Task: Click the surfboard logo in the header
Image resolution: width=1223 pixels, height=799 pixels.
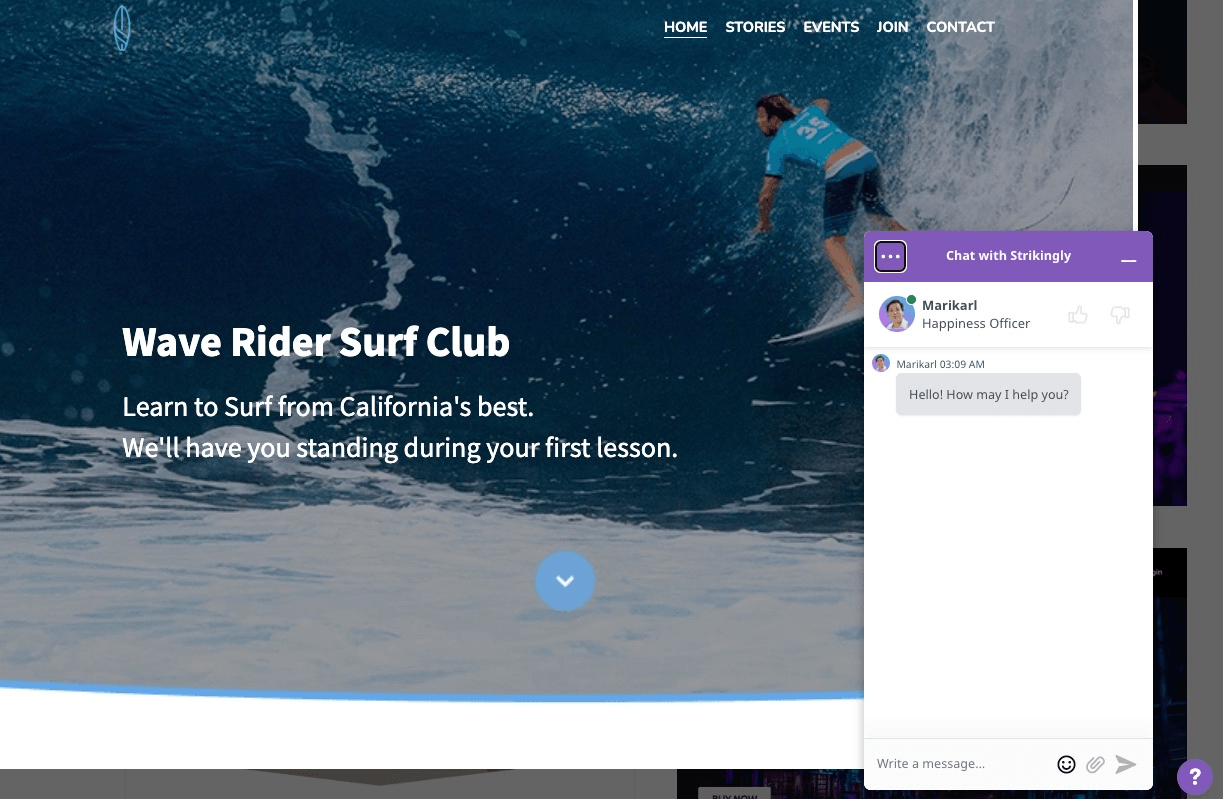Action: tap(121, 28)
